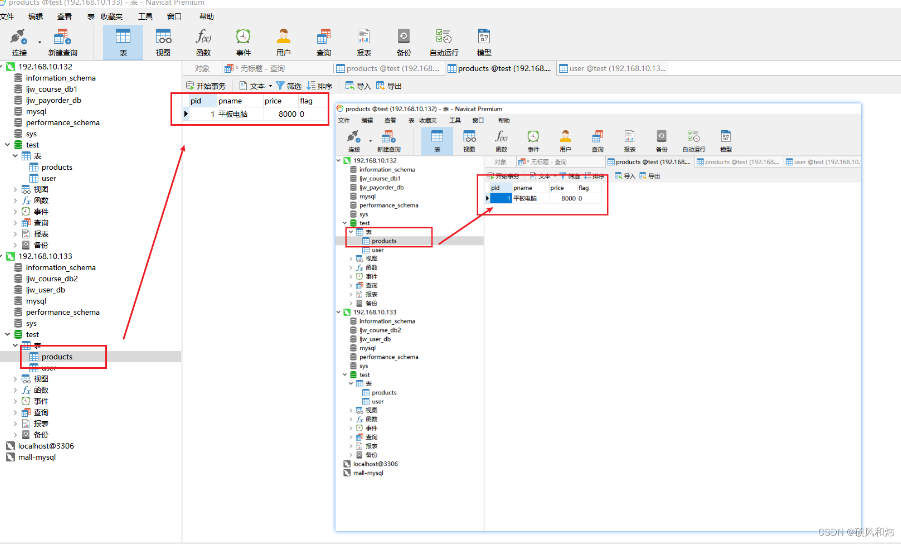This screenshot has height=544, width=901.
Task: Open 函数 icon in embedded Navicat window toolbar
Action: 501,137
